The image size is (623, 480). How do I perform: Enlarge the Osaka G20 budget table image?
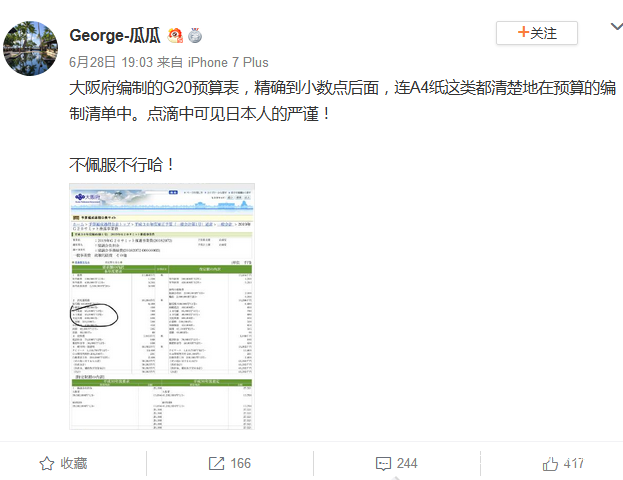162,306
